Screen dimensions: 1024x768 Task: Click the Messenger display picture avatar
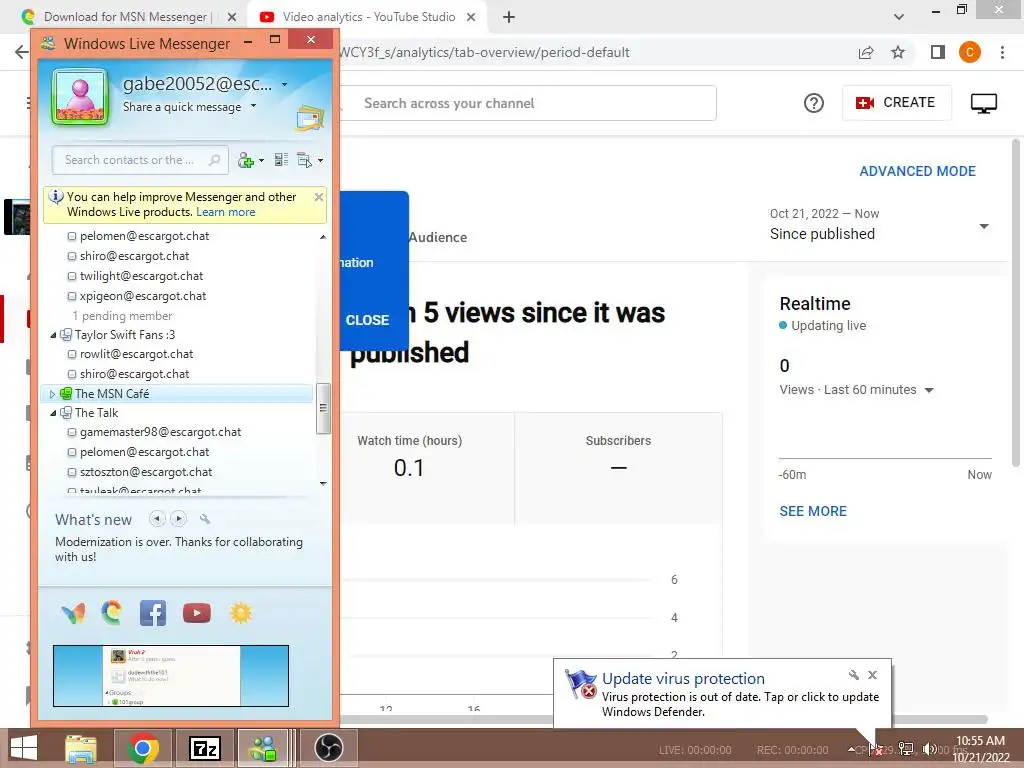point(80,97)
